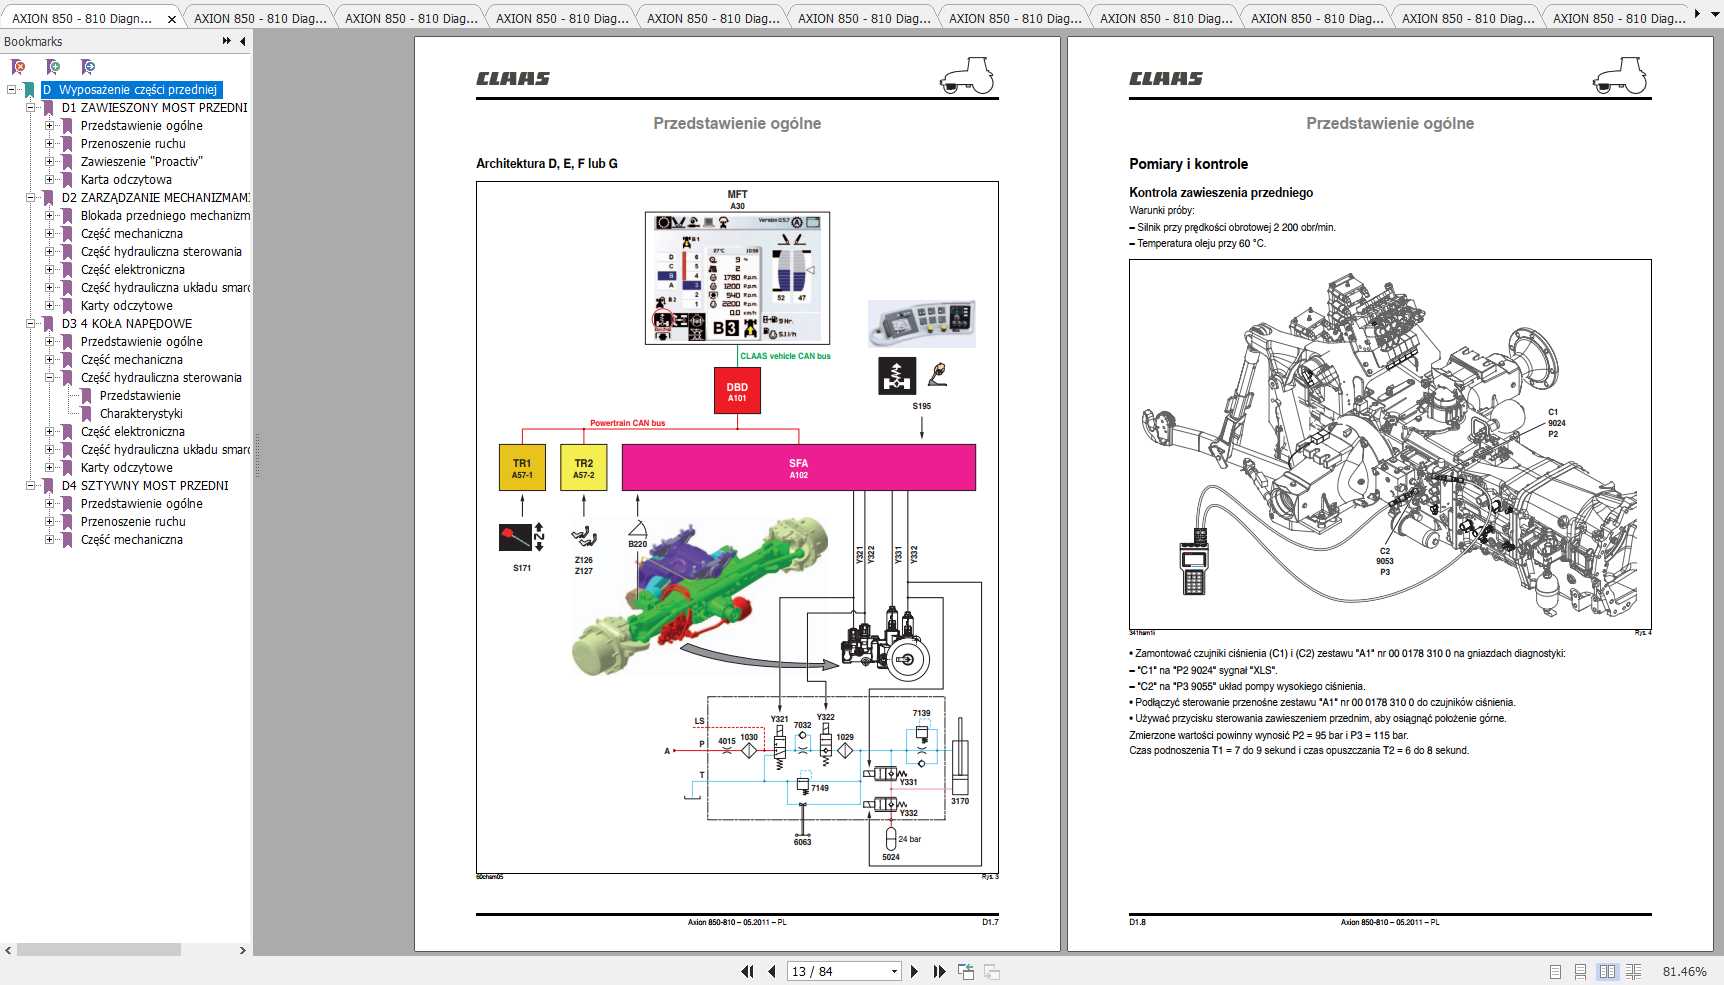The width and height of the screenshot is (1724, 985).
Task: Expand Przenoszenie ruchu under D4
Action: (x=49, y=521)
